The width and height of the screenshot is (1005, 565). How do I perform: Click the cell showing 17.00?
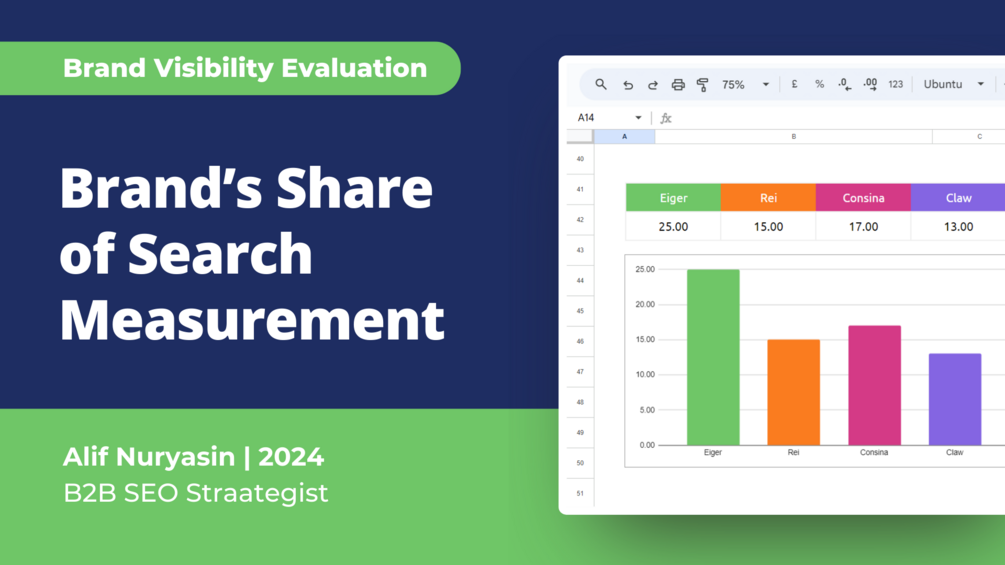point(863,226)
